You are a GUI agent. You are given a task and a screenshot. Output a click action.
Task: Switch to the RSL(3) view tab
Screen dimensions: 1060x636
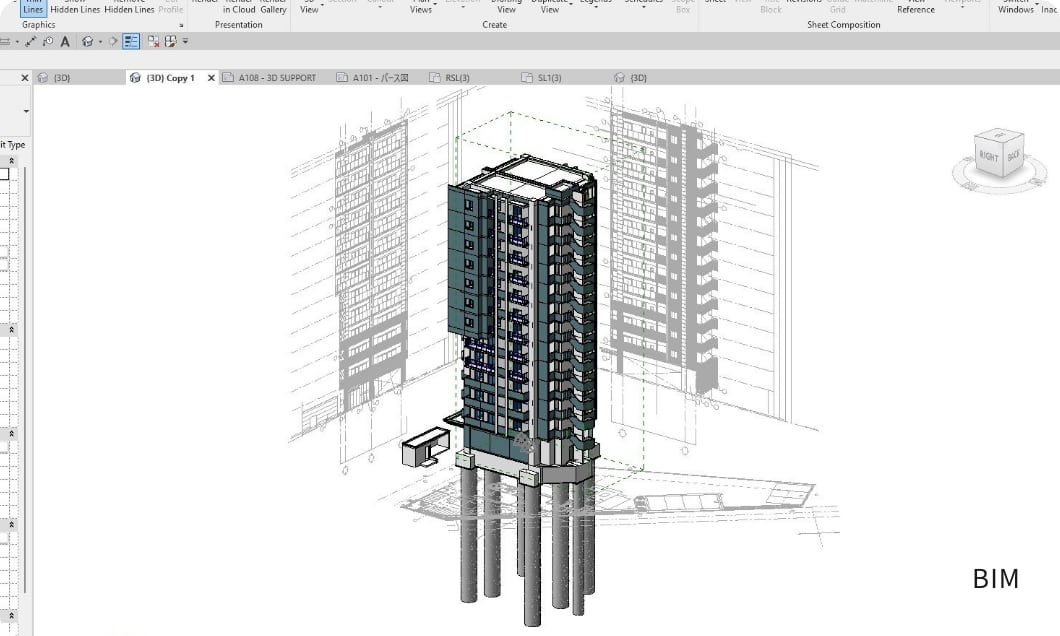click(456, 78)
